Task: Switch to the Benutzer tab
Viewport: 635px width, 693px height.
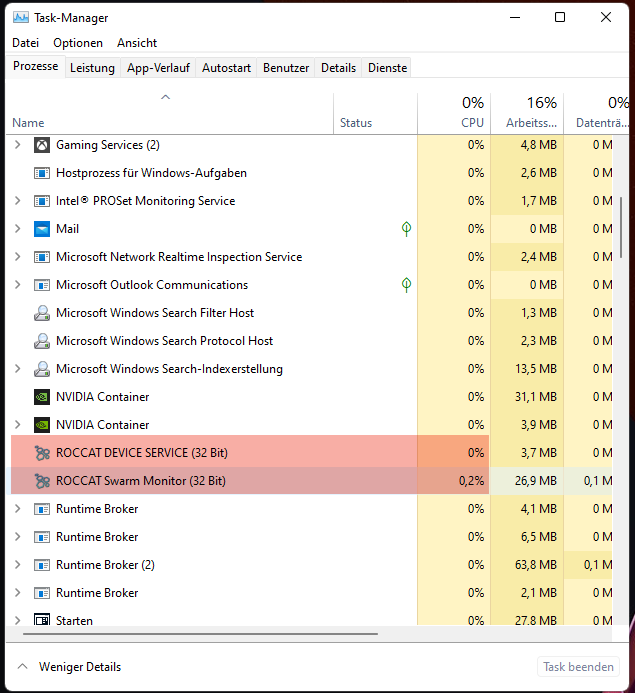Action: click(x=286, y=68)
